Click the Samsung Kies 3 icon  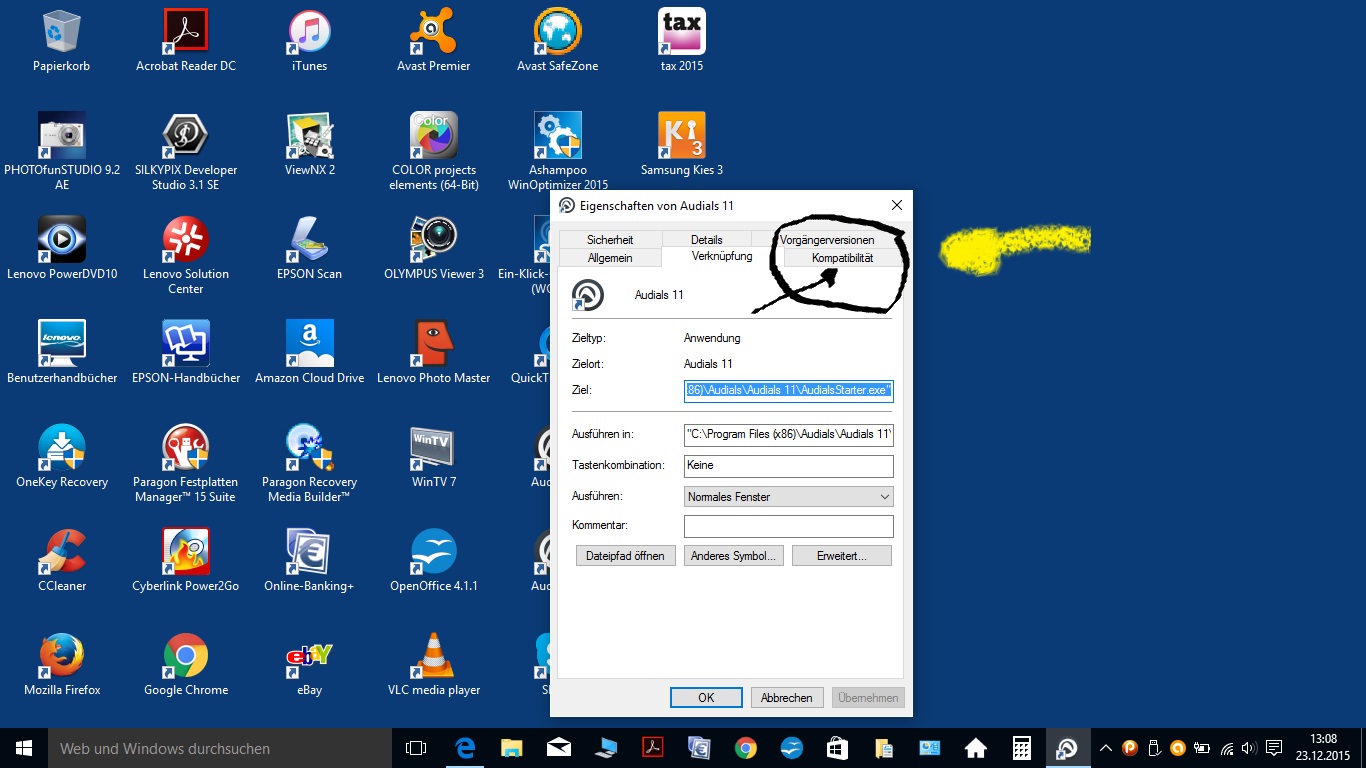682,145
